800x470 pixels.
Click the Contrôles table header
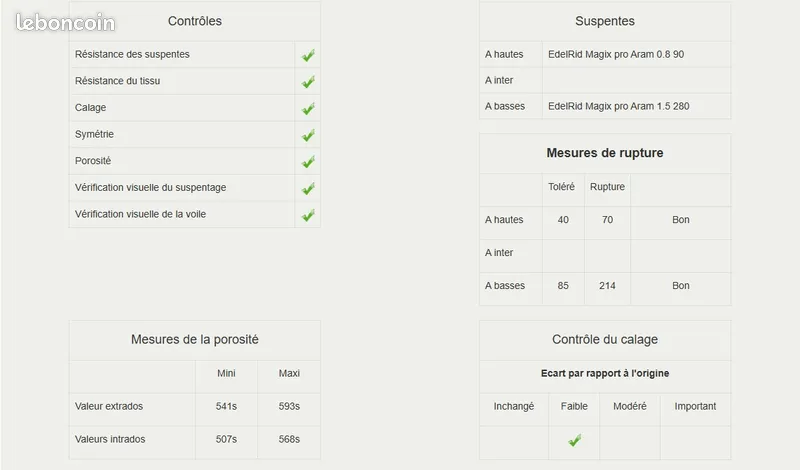tap(195, 21)
